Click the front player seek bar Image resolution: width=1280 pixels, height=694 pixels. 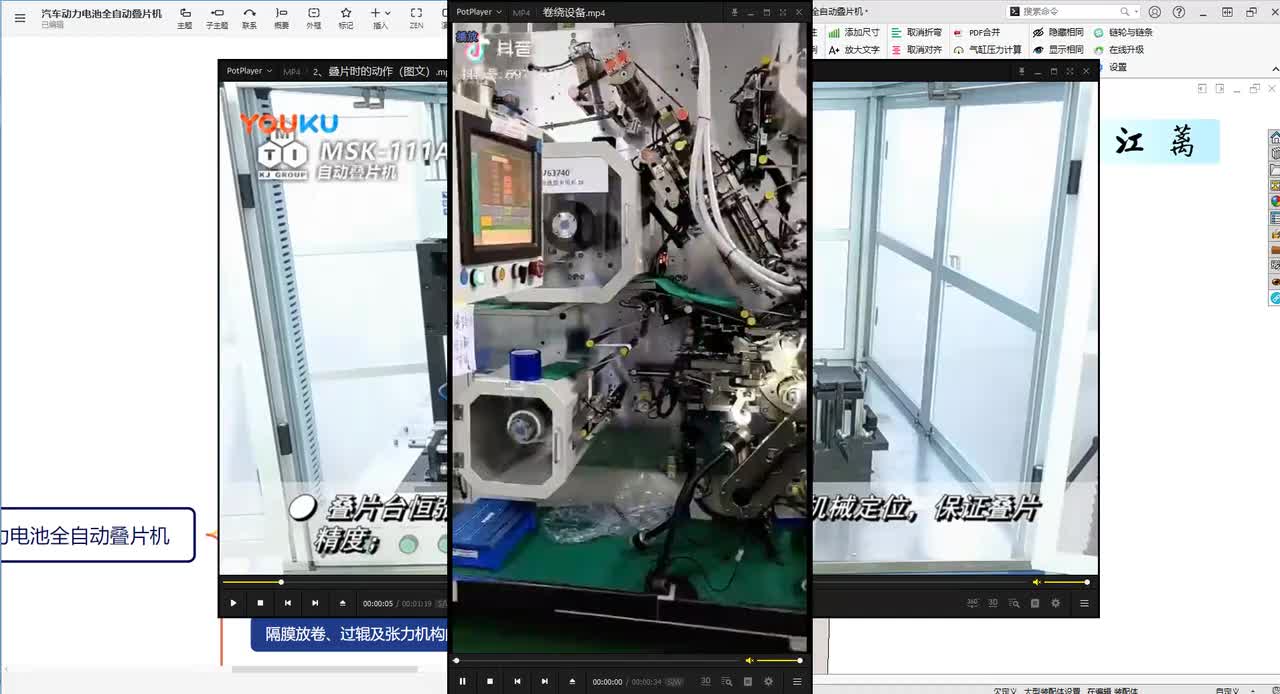coord(598,660)
